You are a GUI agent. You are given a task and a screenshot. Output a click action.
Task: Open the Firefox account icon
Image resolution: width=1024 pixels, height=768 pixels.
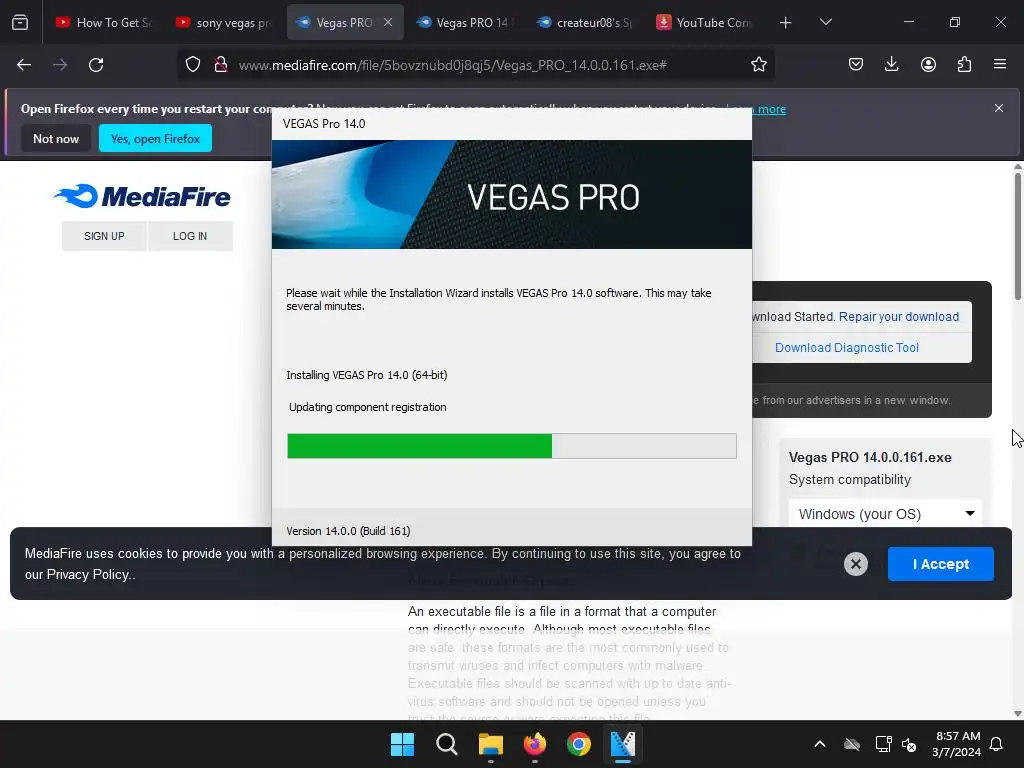click(x=928, y=65)
